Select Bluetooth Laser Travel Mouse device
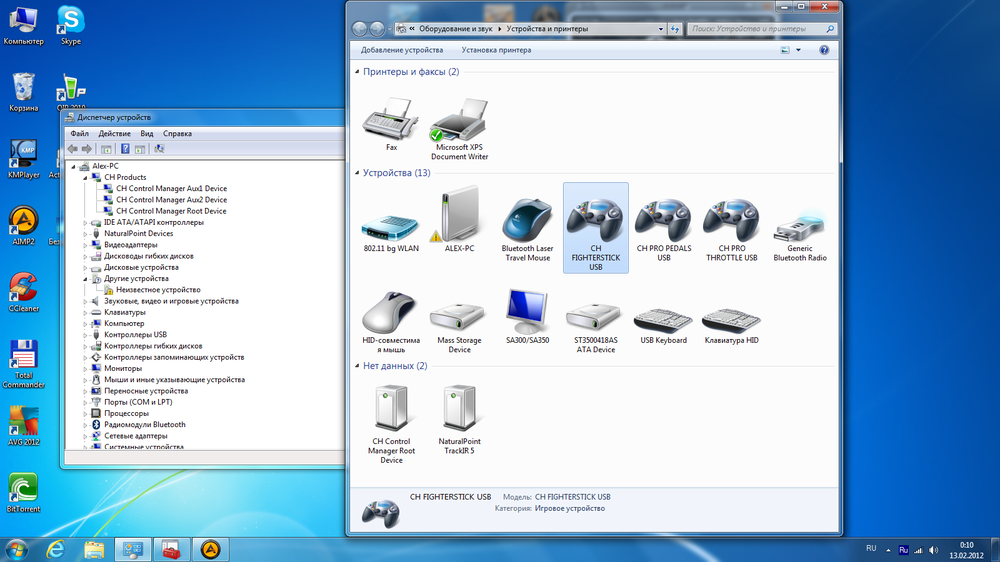 click(x=527, y=230)
